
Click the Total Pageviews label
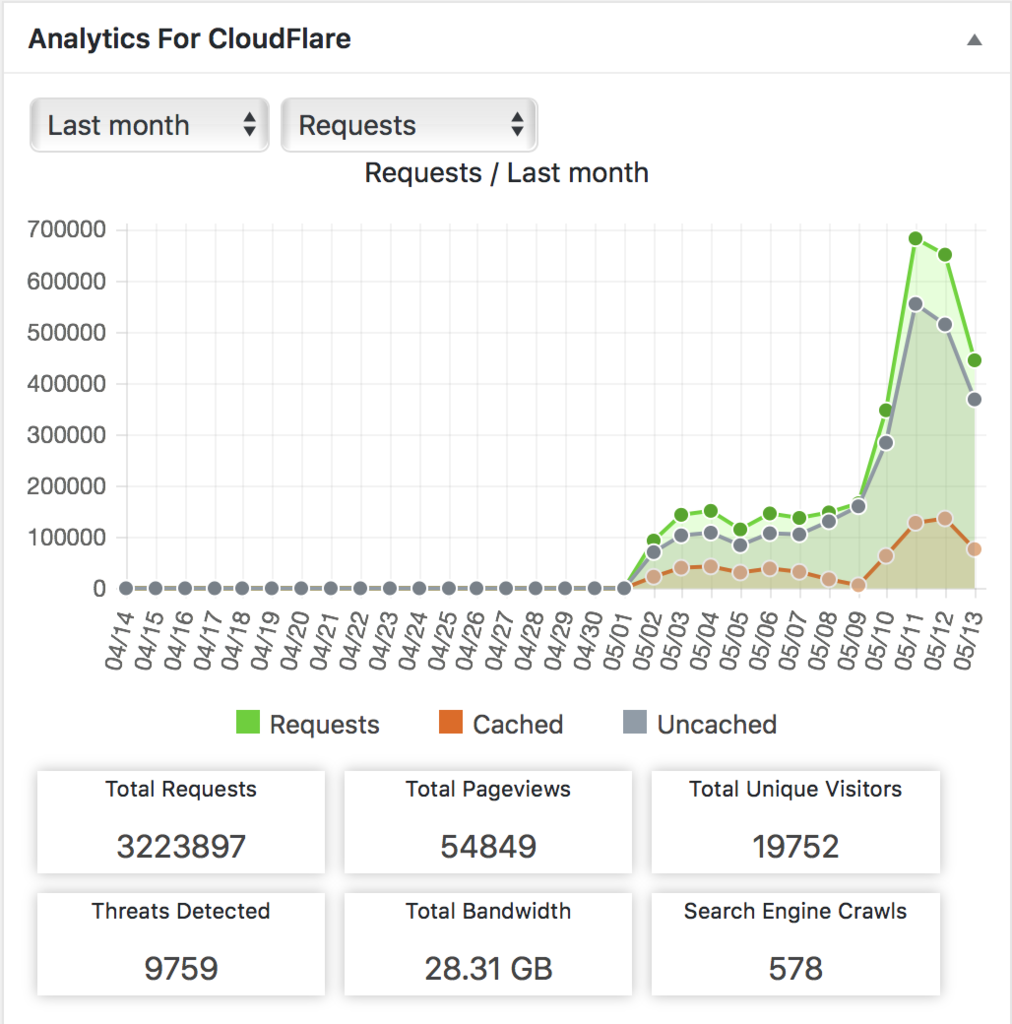[488, 789]
